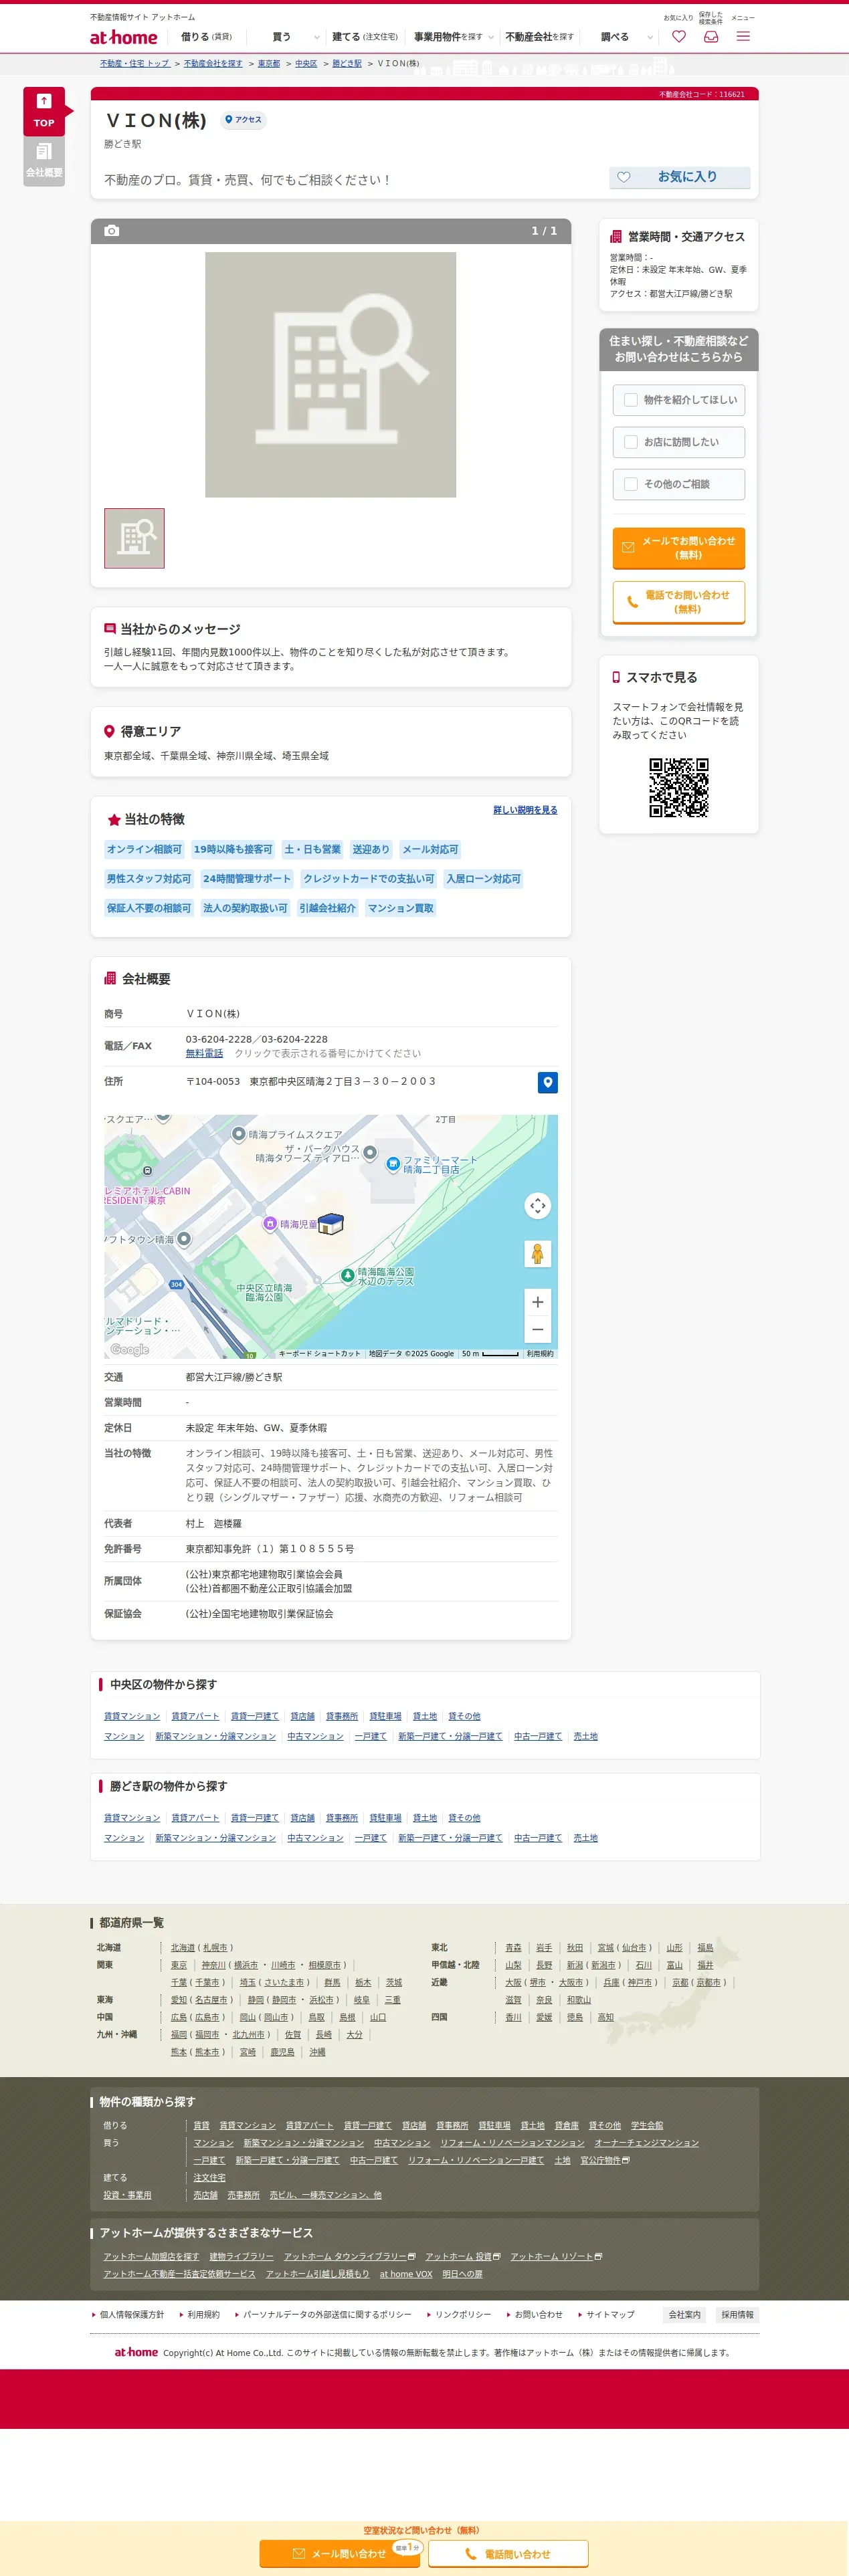Click 利用規約 link on map
Image resolution: width=849 pixels, height=2576 pixels.
540,1353
